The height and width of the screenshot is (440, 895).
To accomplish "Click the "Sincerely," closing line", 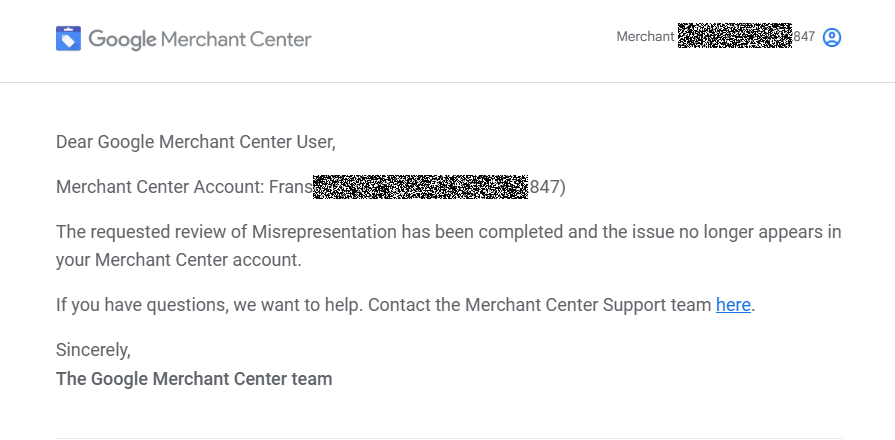I will [x=93, y=350].
